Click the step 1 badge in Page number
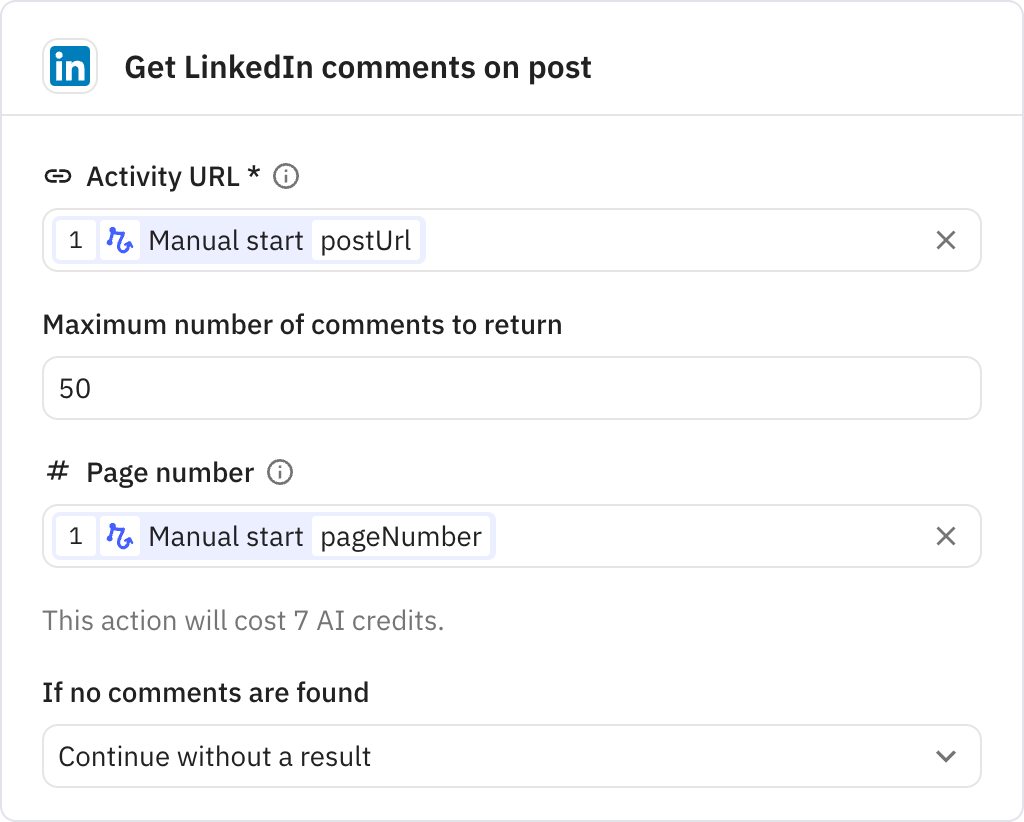This screenshot has height=822, width=1024. (x=76, y=536)
